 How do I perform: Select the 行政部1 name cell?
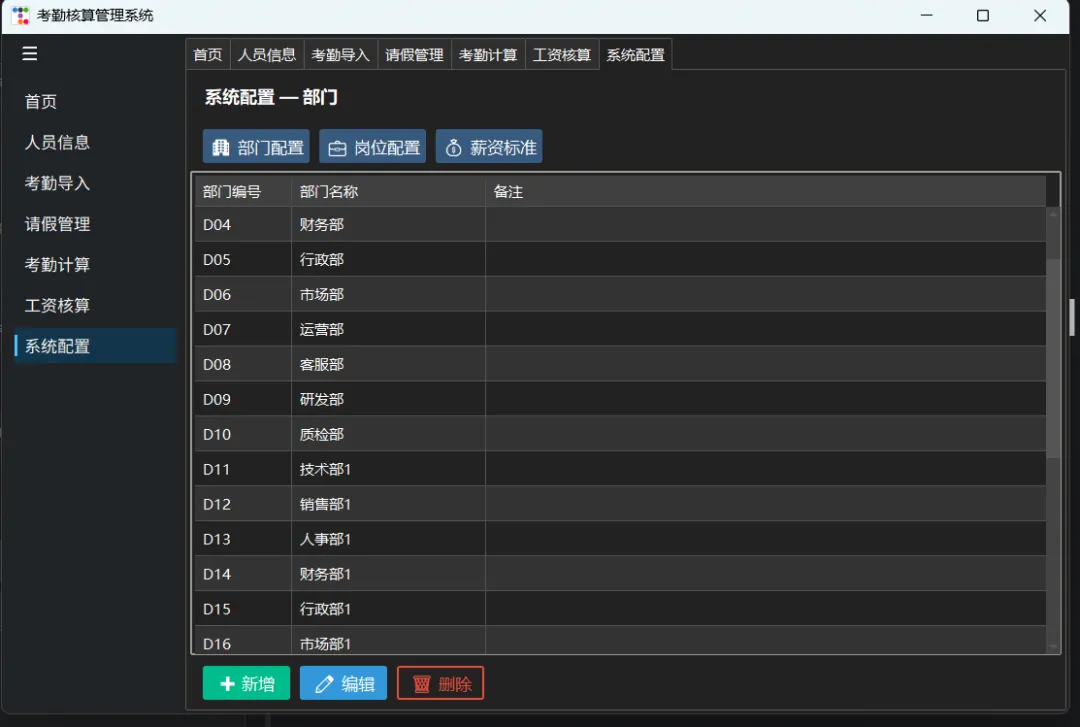point(388,609)
